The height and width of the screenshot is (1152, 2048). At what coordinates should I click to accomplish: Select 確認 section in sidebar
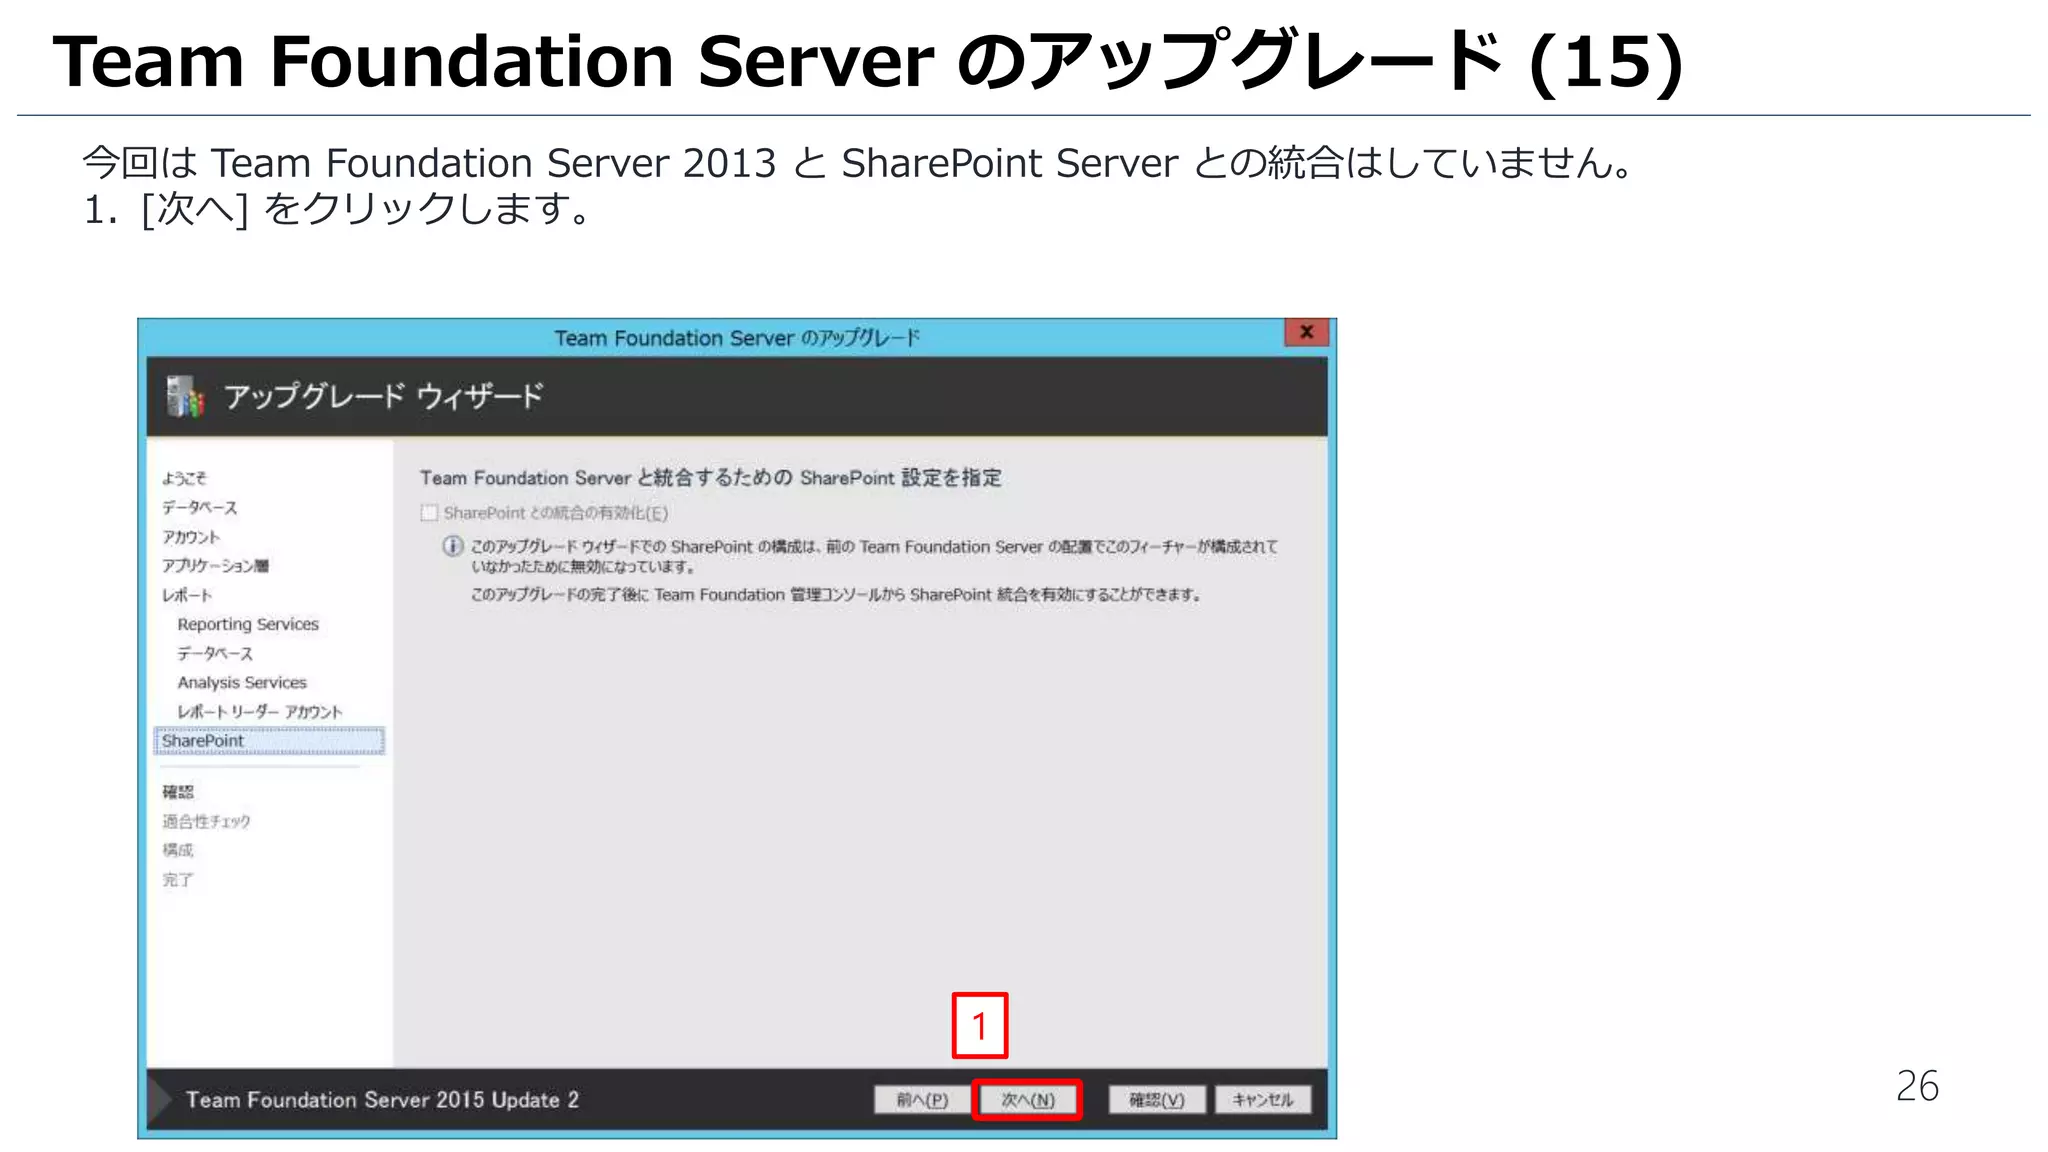point(178,792)
